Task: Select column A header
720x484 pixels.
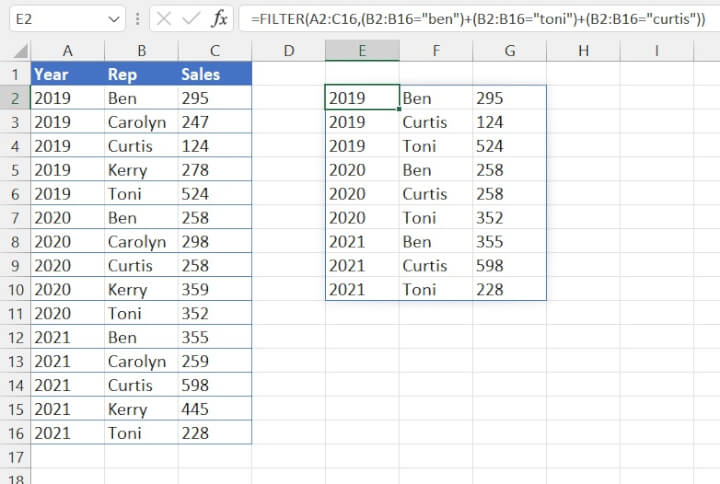Action: pos(67,51)
